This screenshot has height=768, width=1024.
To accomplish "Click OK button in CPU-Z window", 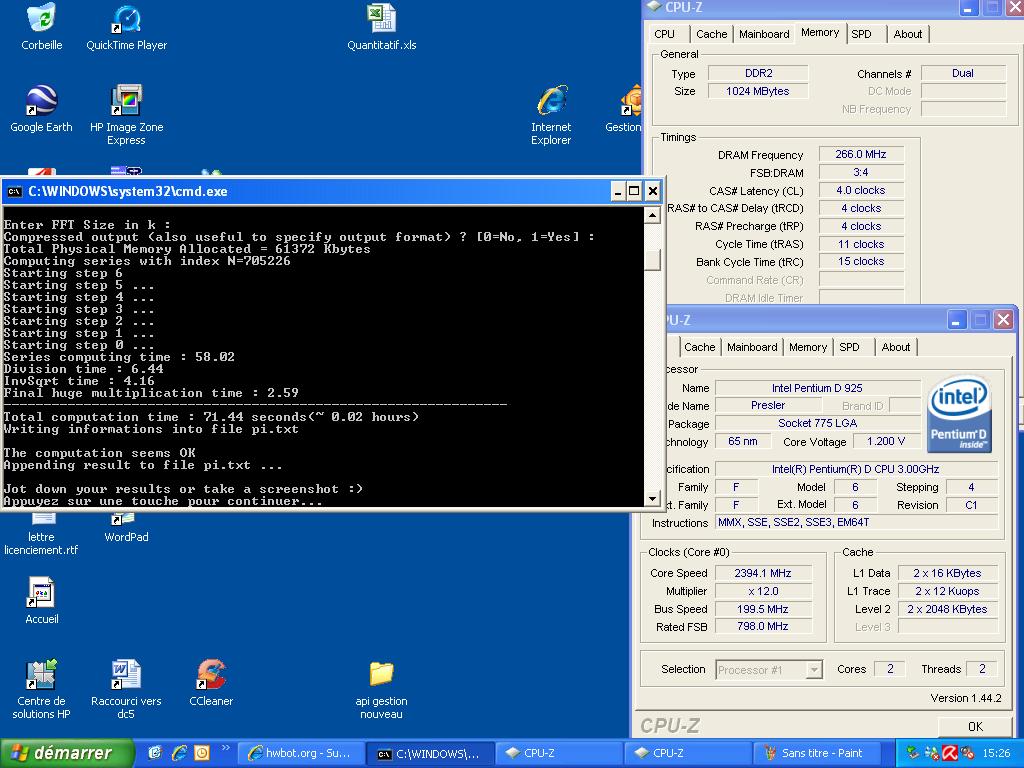I will (976, 726).
